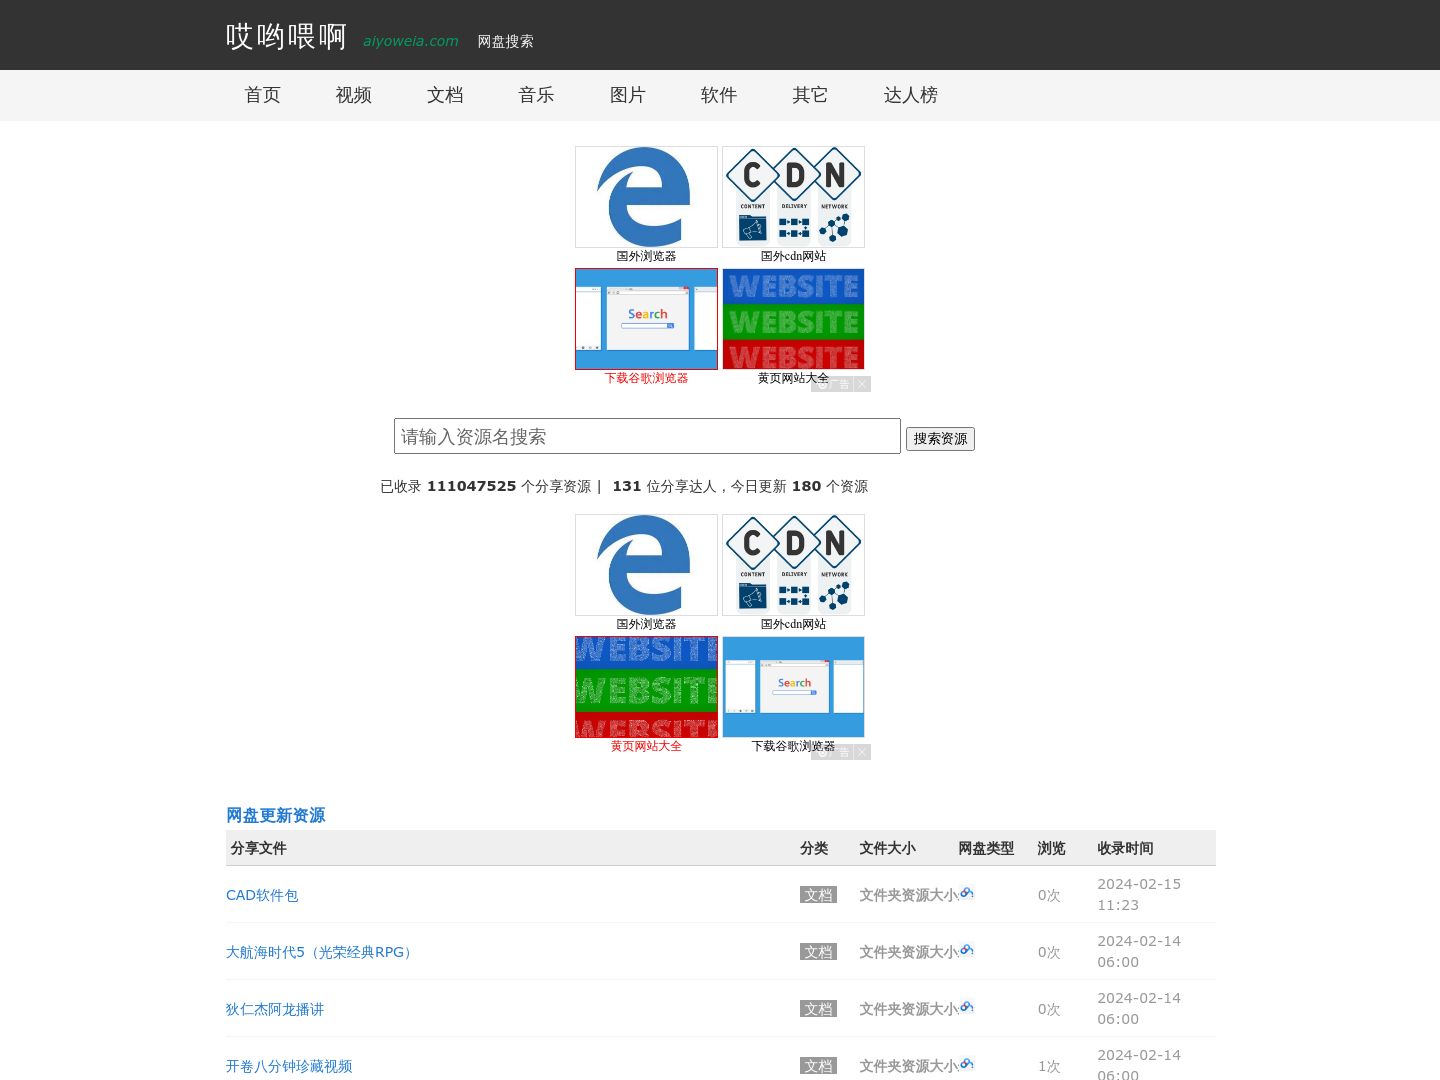Open the top 下载谷歌浏览器 ad image
Image resolution: width=1440 pixels, height=1080 pixels.
646,319
